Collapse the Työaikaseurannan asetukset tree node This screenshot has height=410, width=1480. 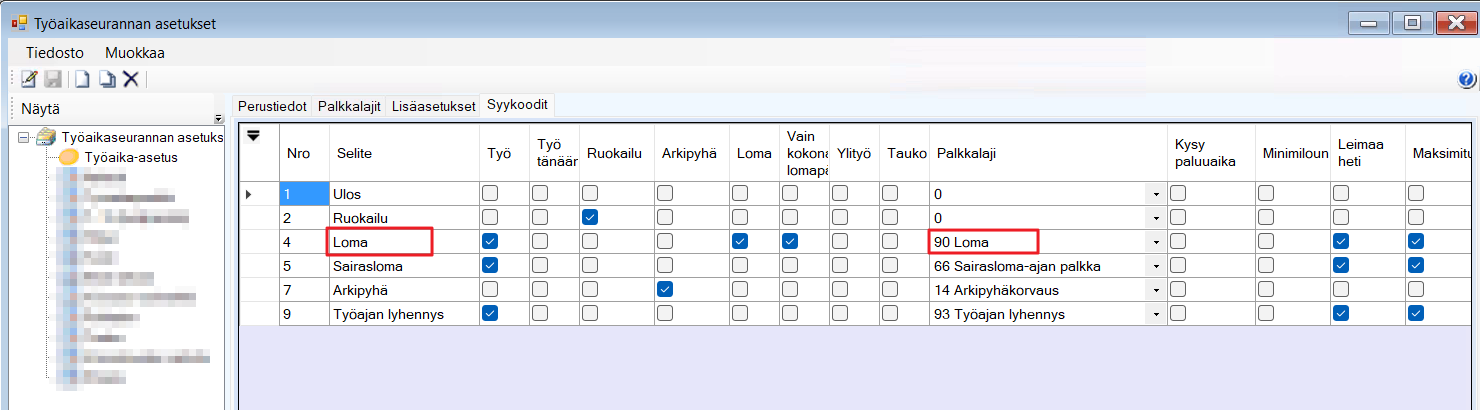(x=23, y=137)
